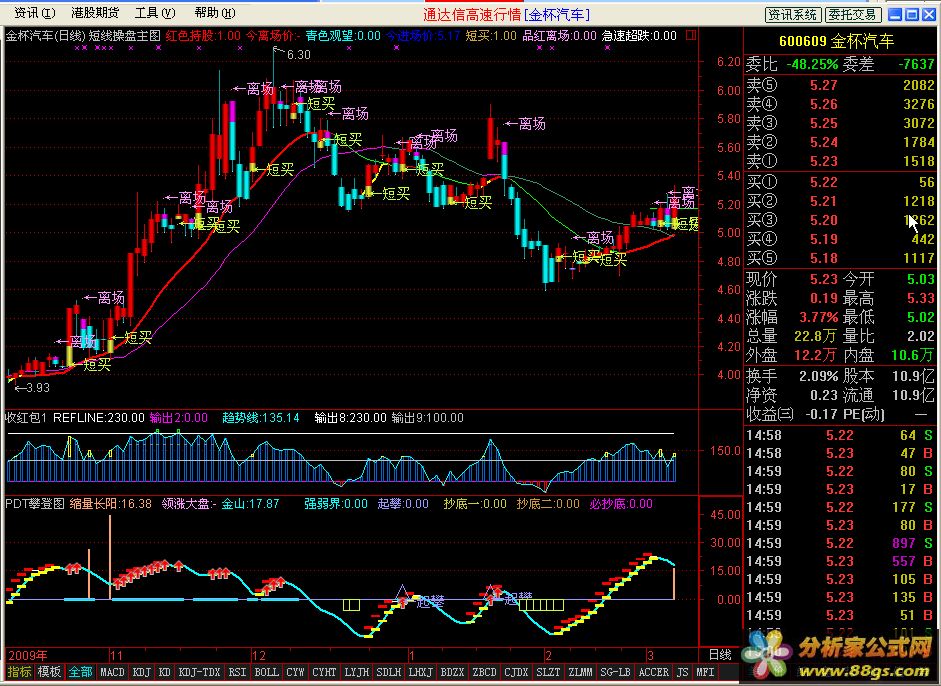The image size is (941, 686).
Task: Select the CYW indicator tab
Action: [x=295, y=672]
